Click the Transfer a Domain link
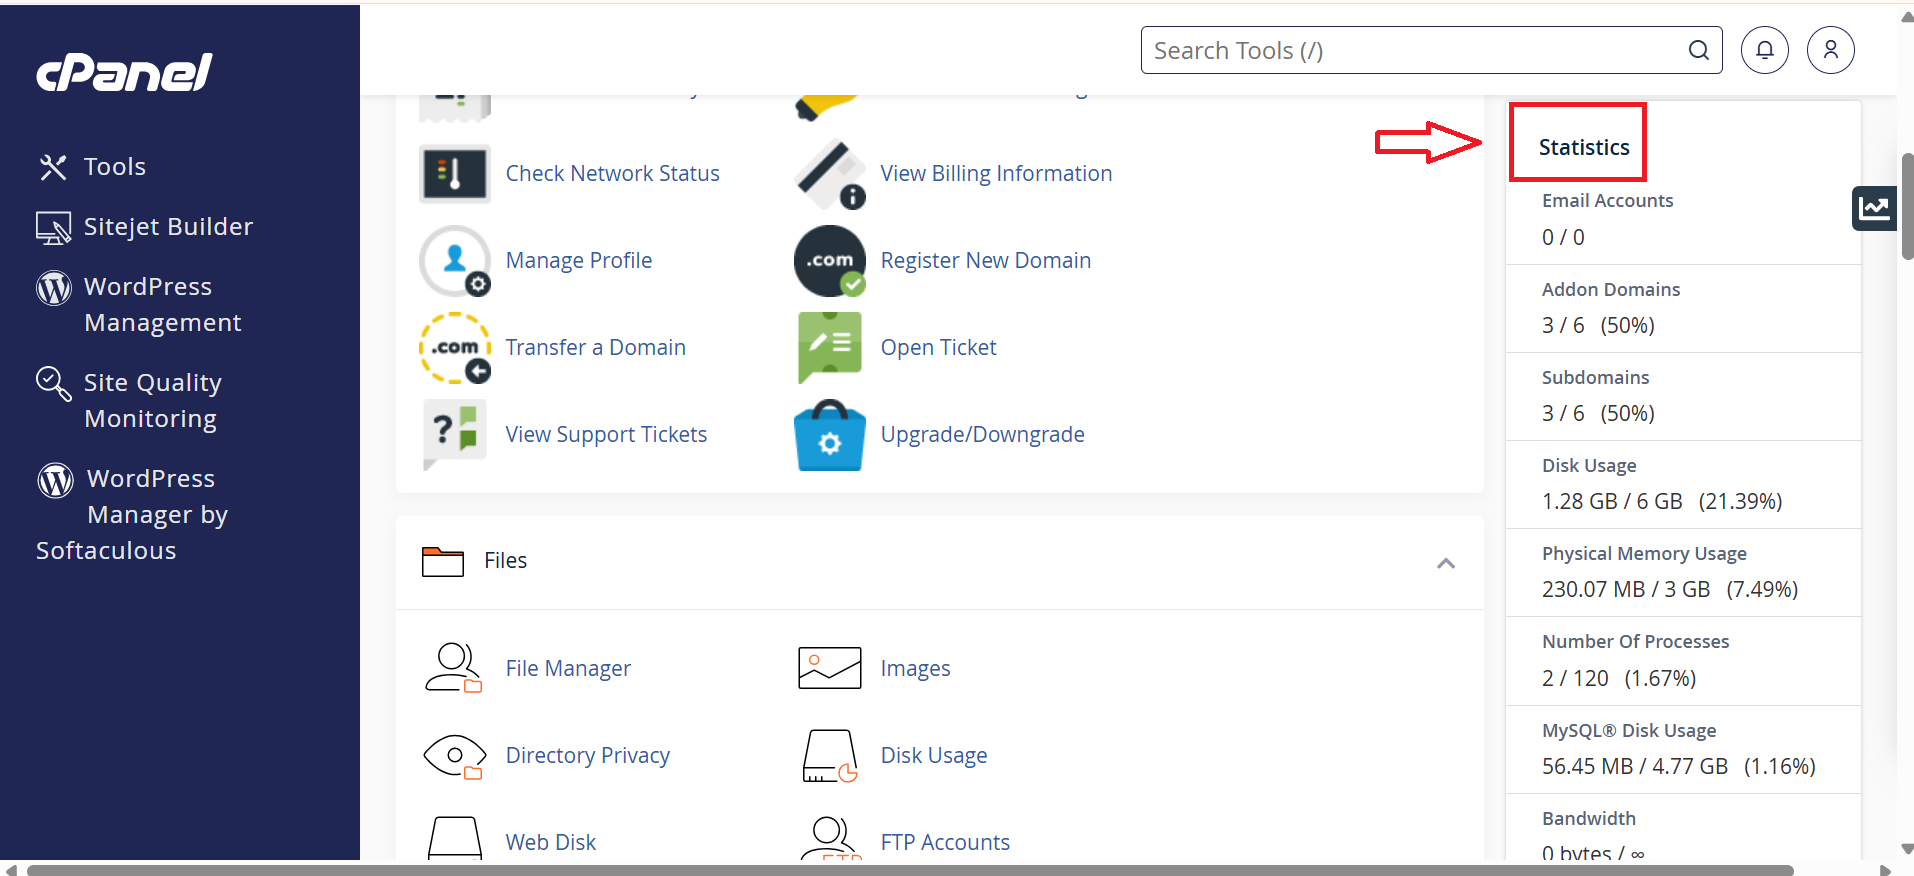The width and height of the screenshot is (1914, 876). click(595, 348)
